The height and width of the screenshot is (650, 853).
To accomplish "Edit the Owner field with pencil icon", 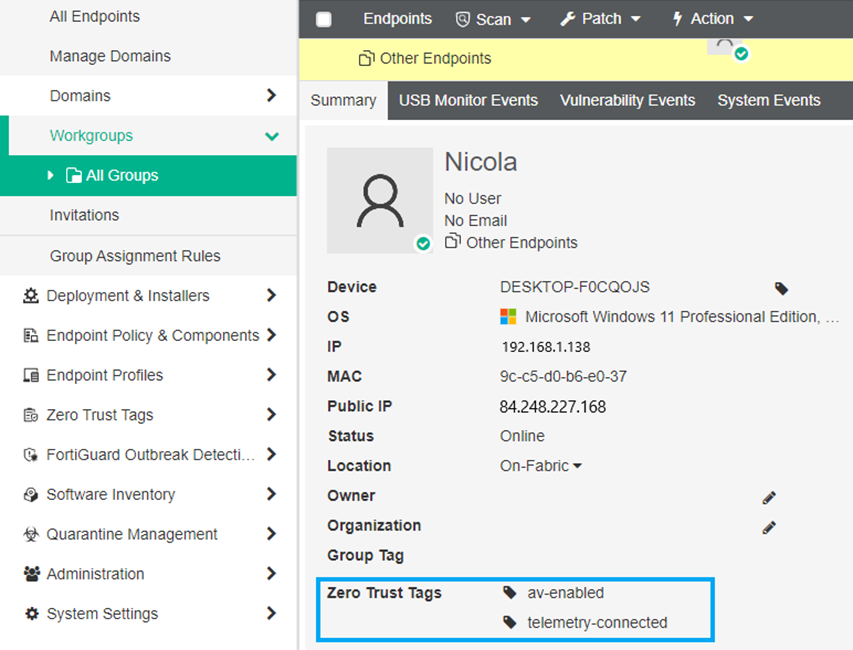I will click(769, 498).
